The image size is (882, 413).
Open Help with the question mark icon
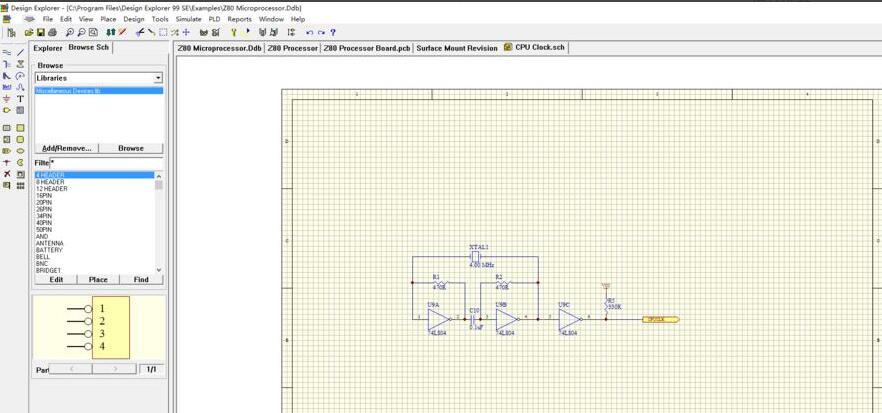333,33
